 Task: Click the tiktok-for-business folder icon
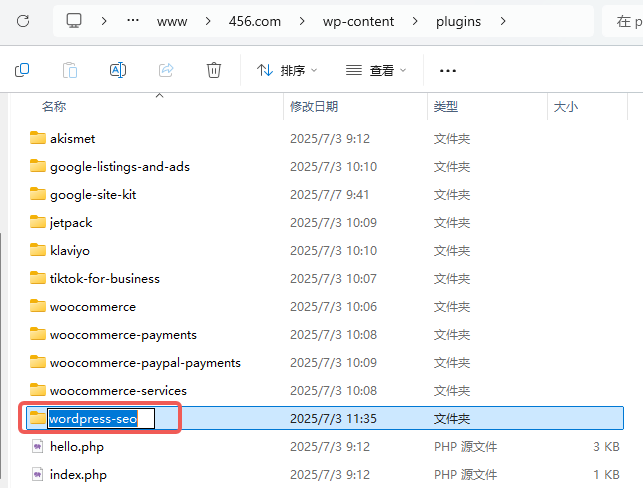pos(38,278)
